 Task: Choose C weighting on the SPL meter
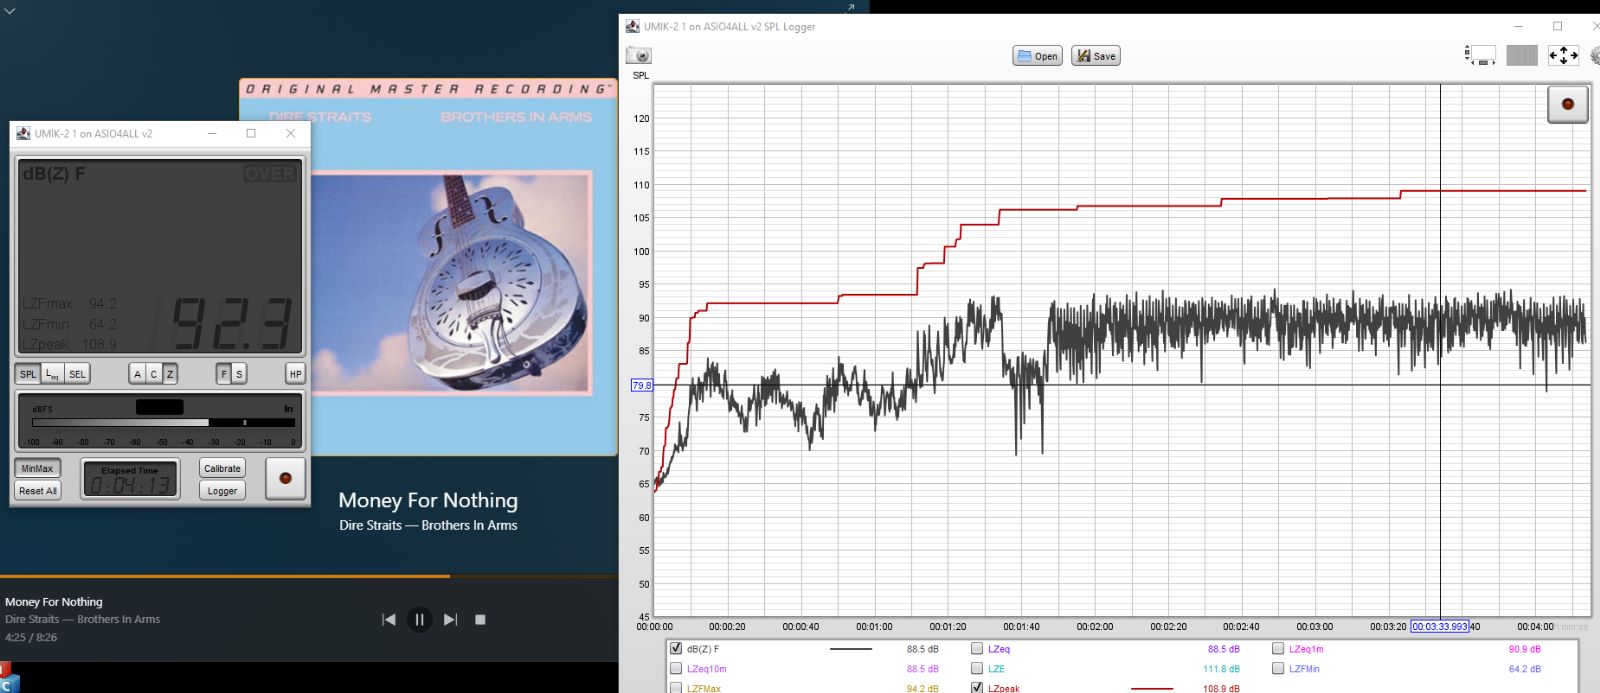[x=153, y=374]
